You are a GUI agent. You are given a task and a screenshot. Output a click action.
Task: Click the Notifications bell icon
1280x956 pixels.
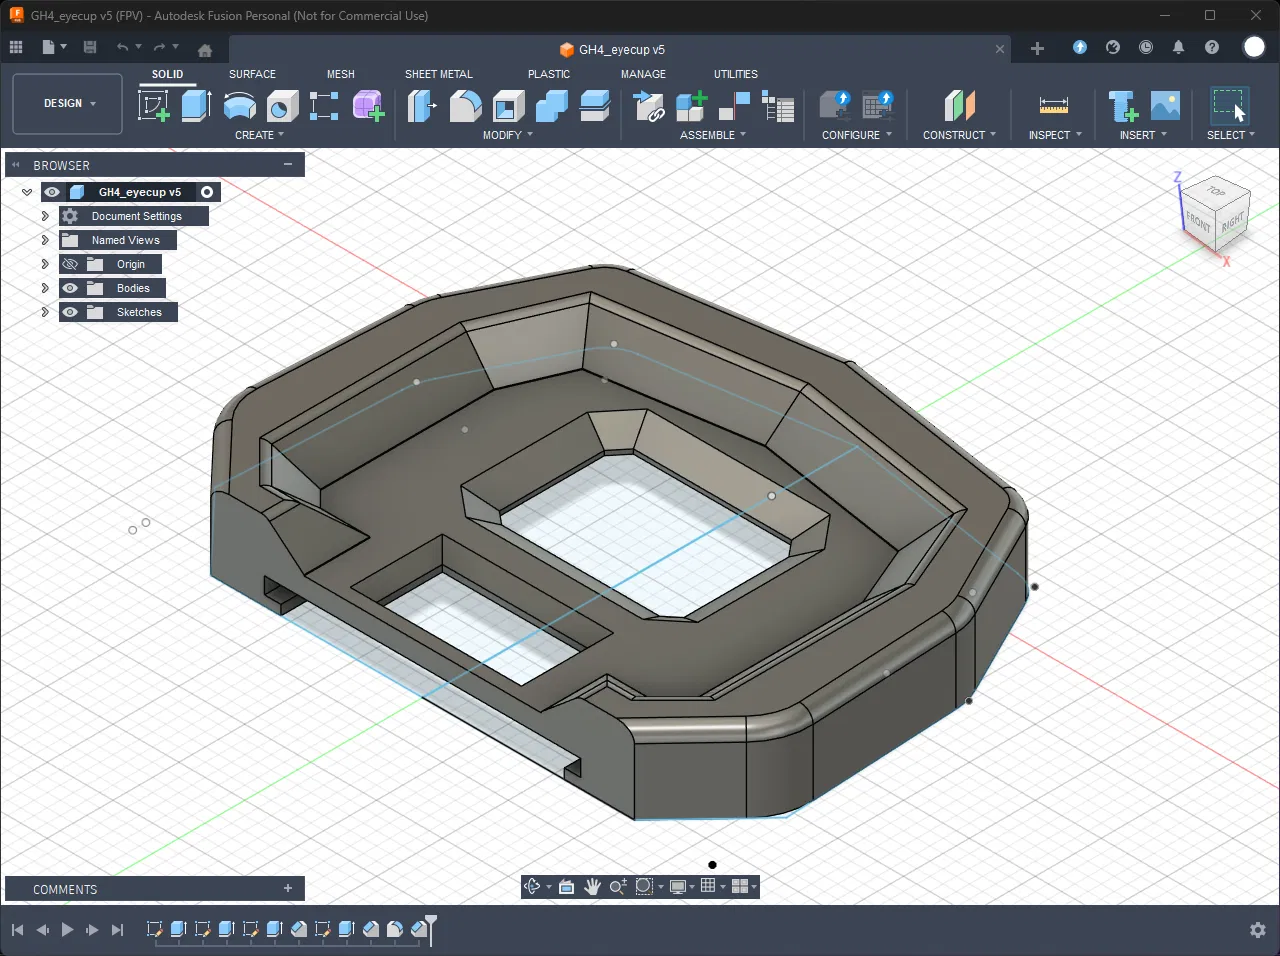coord(1178,48)
